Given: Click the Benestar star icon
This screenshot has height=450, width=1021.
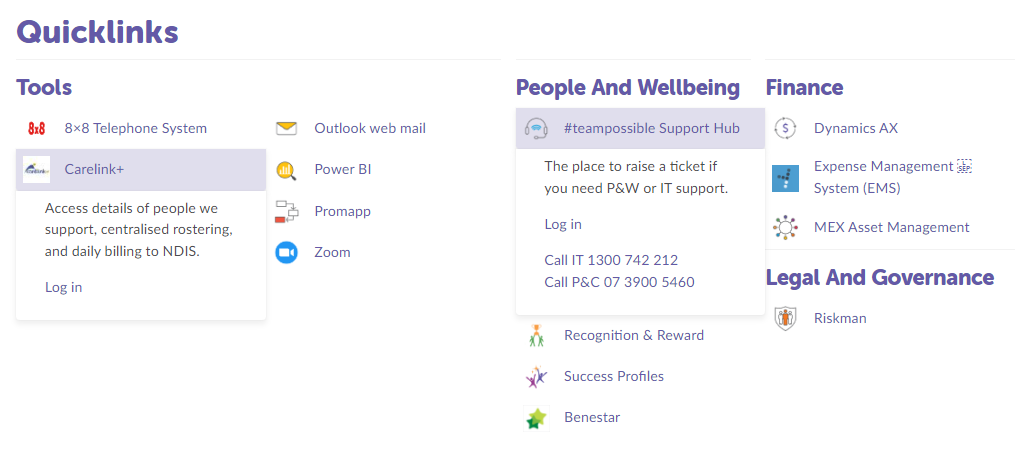Looking at the screenshot, I should (x=537, y=418).
